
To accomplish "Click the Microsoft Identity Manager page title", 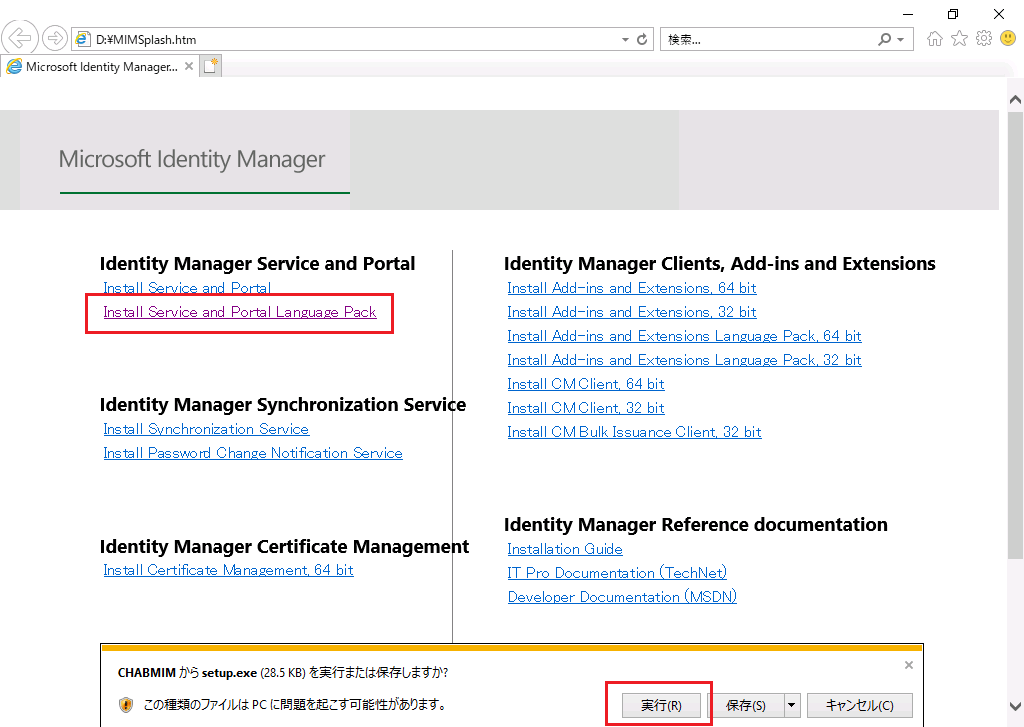I will pyautogui.click(x=192, y=159).
